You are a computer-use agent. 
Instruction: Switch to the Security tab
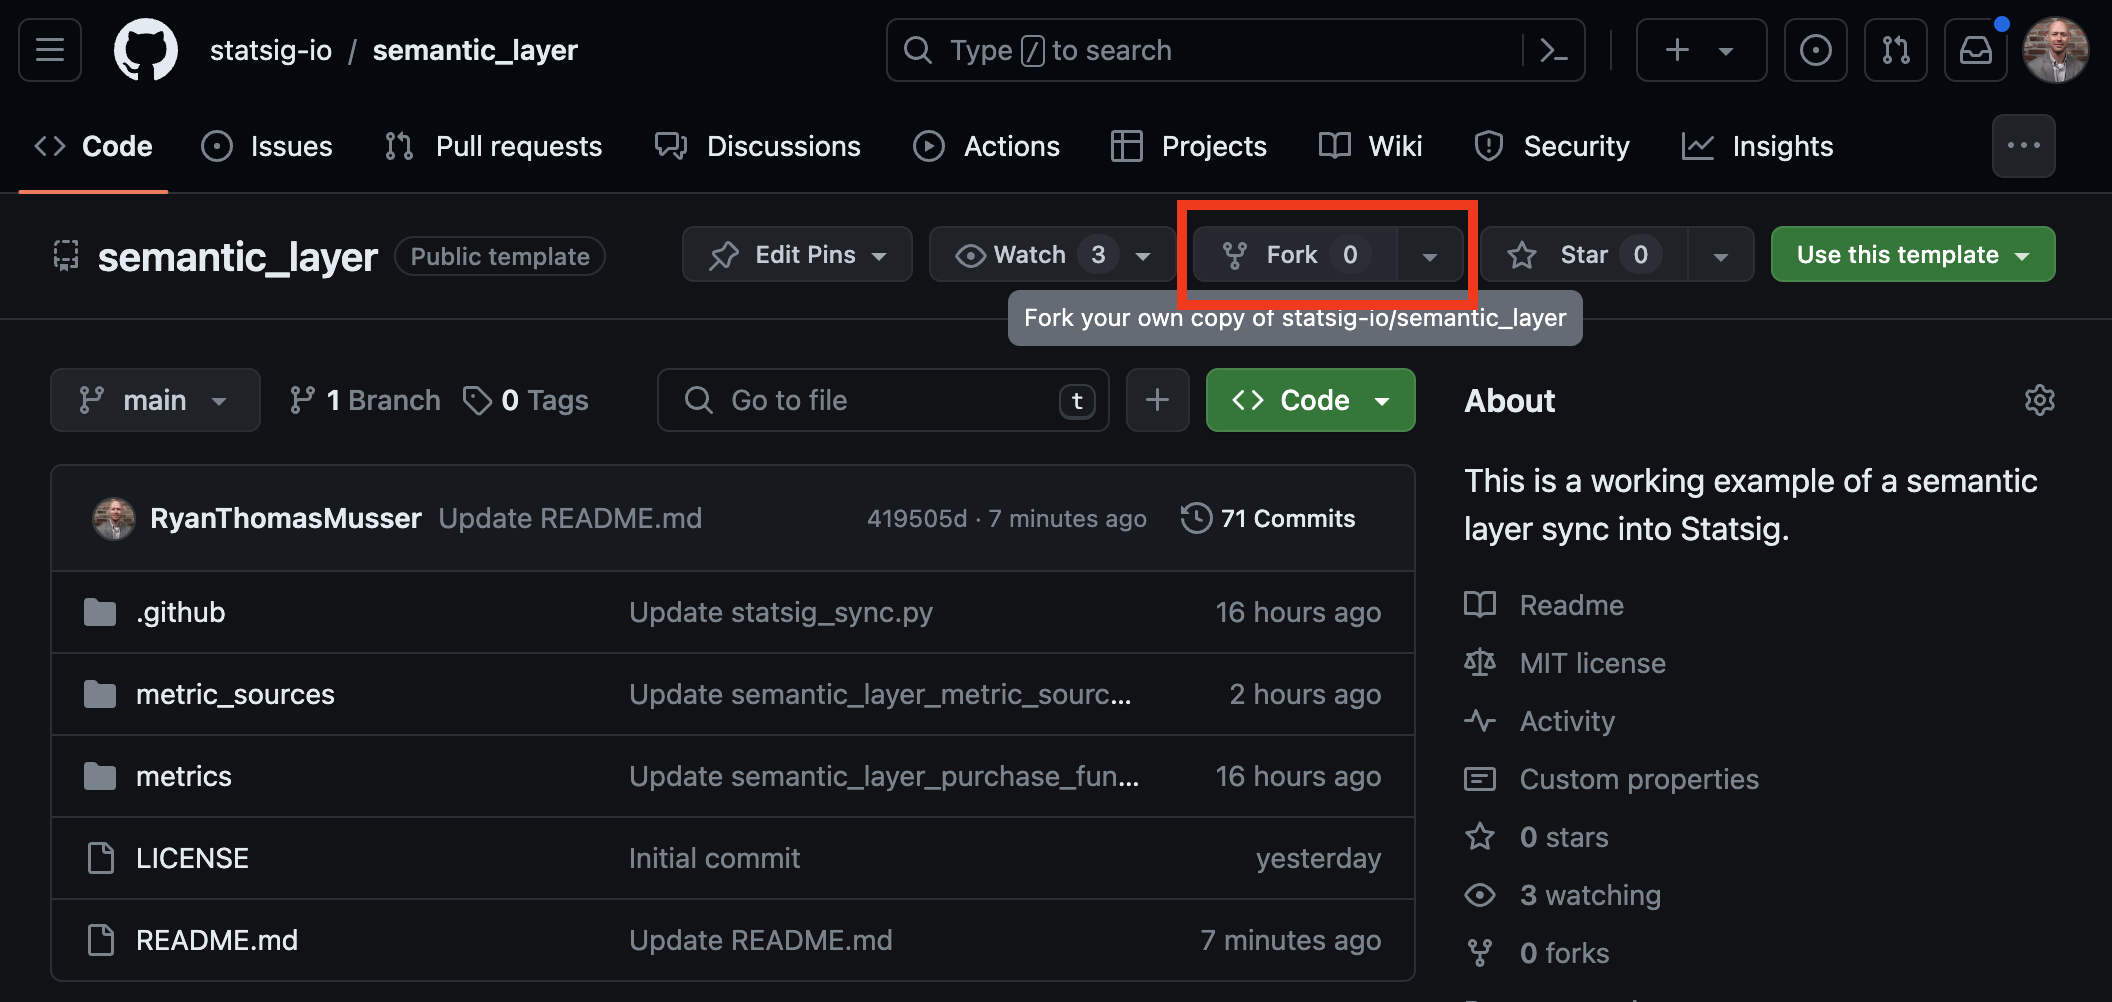click(x=1552, y=146)
